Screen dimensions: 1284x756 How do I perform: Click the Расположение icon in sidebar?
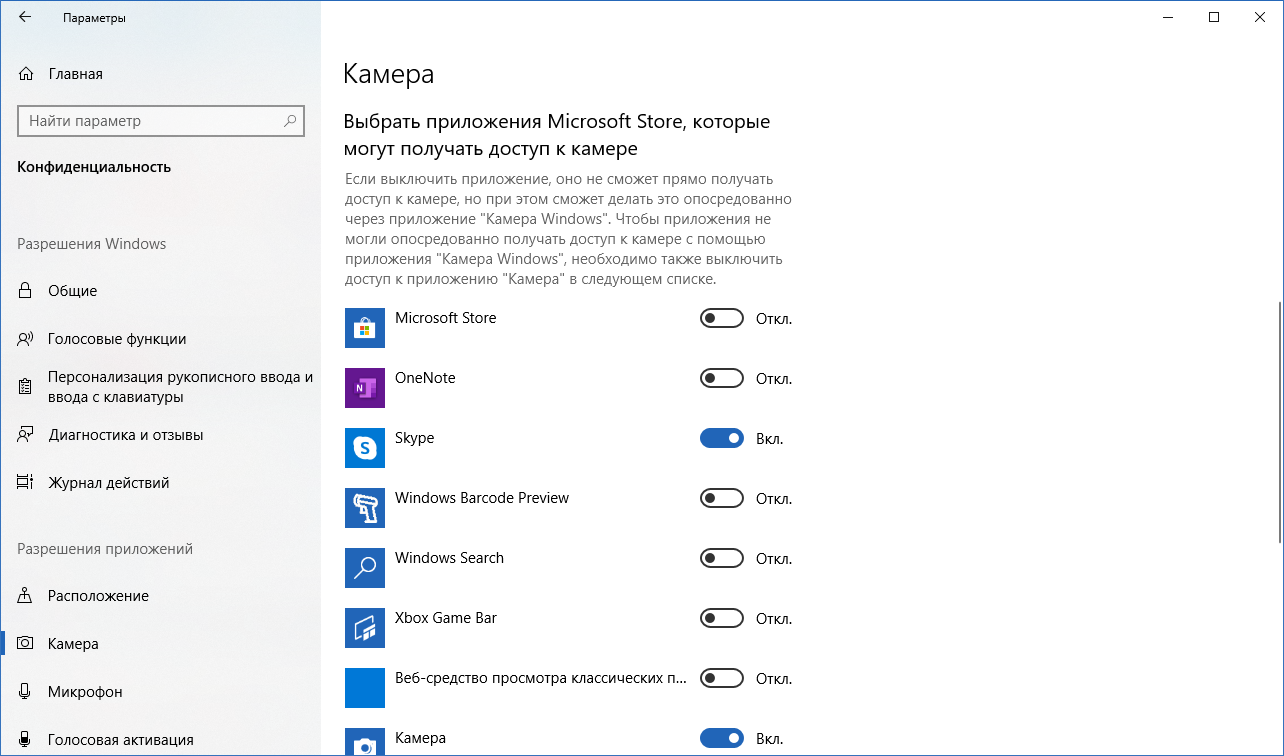pyautogui.click(x=26, y=596)
